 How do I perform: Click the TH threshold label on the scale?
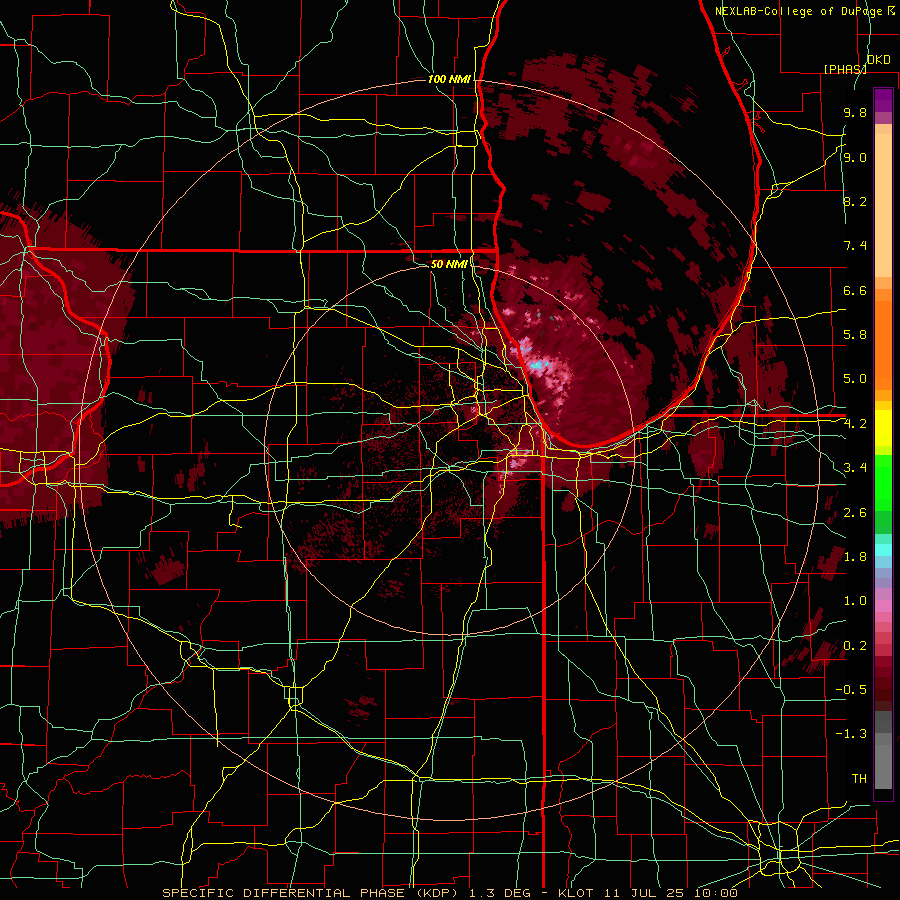click(859, 779)
